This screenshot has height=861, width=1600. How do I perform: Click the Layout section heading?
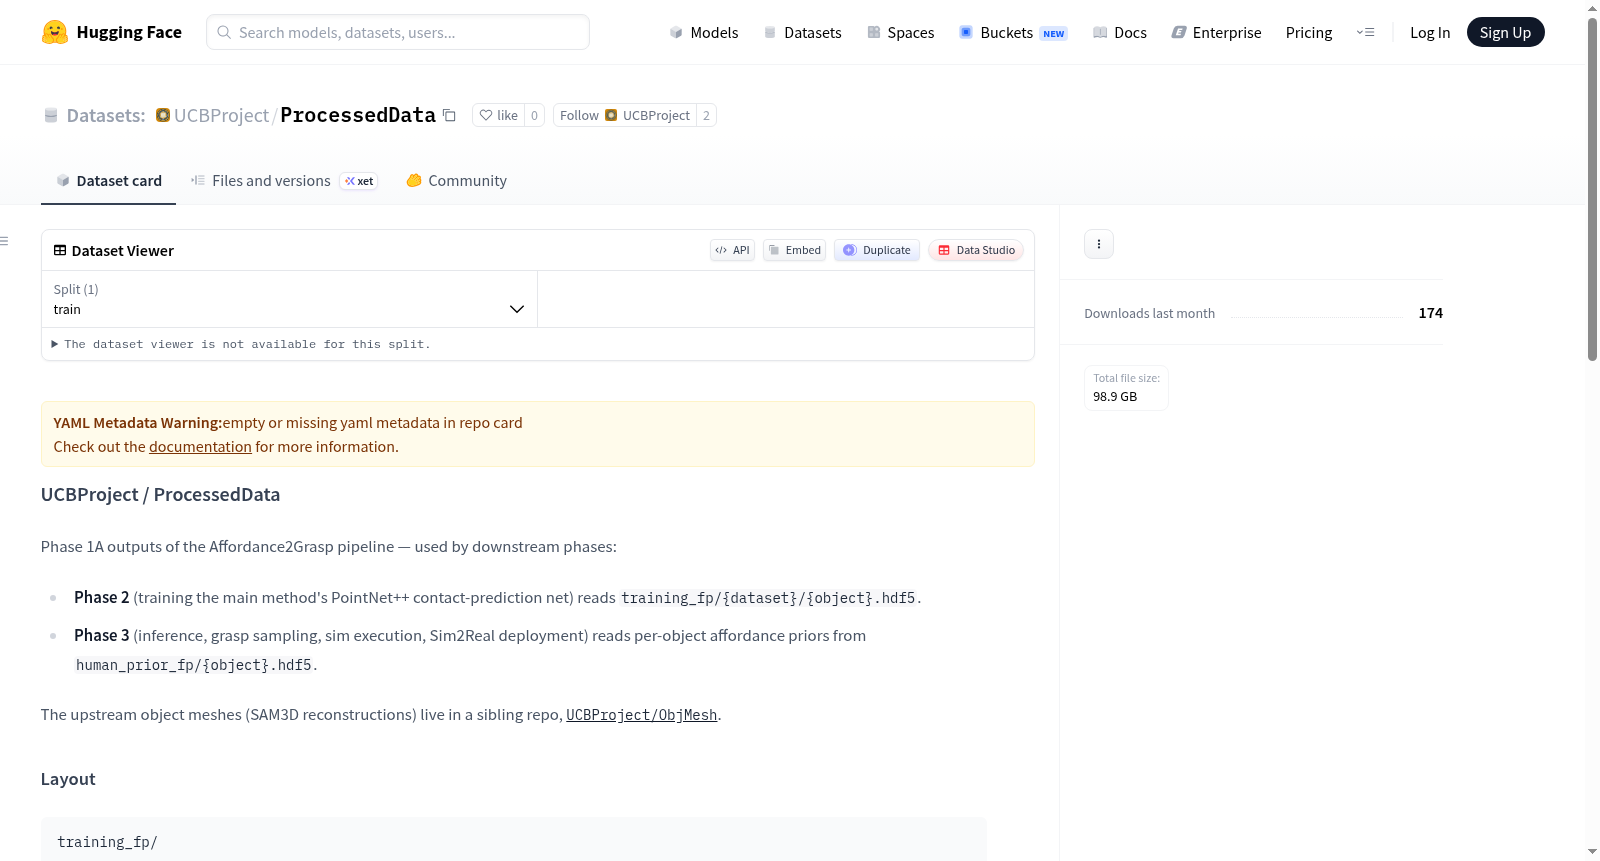point(68,779)
